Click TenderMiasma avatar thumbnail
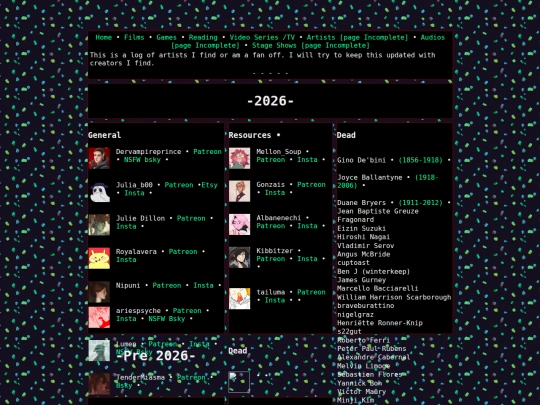Screen dimensions: 540x405 (99, 384)
